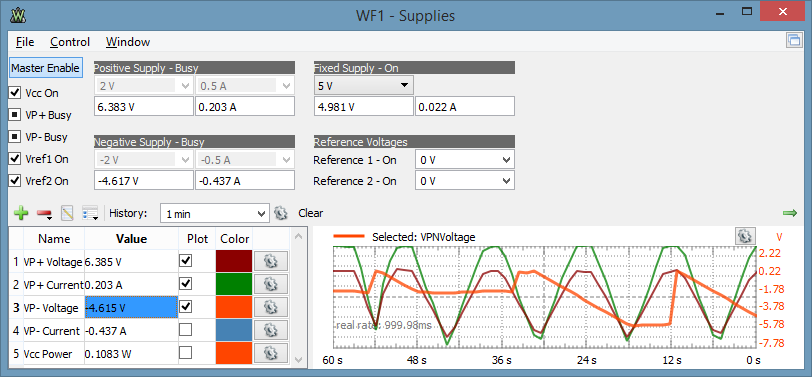Open the Window menu

tap(128, 42)
